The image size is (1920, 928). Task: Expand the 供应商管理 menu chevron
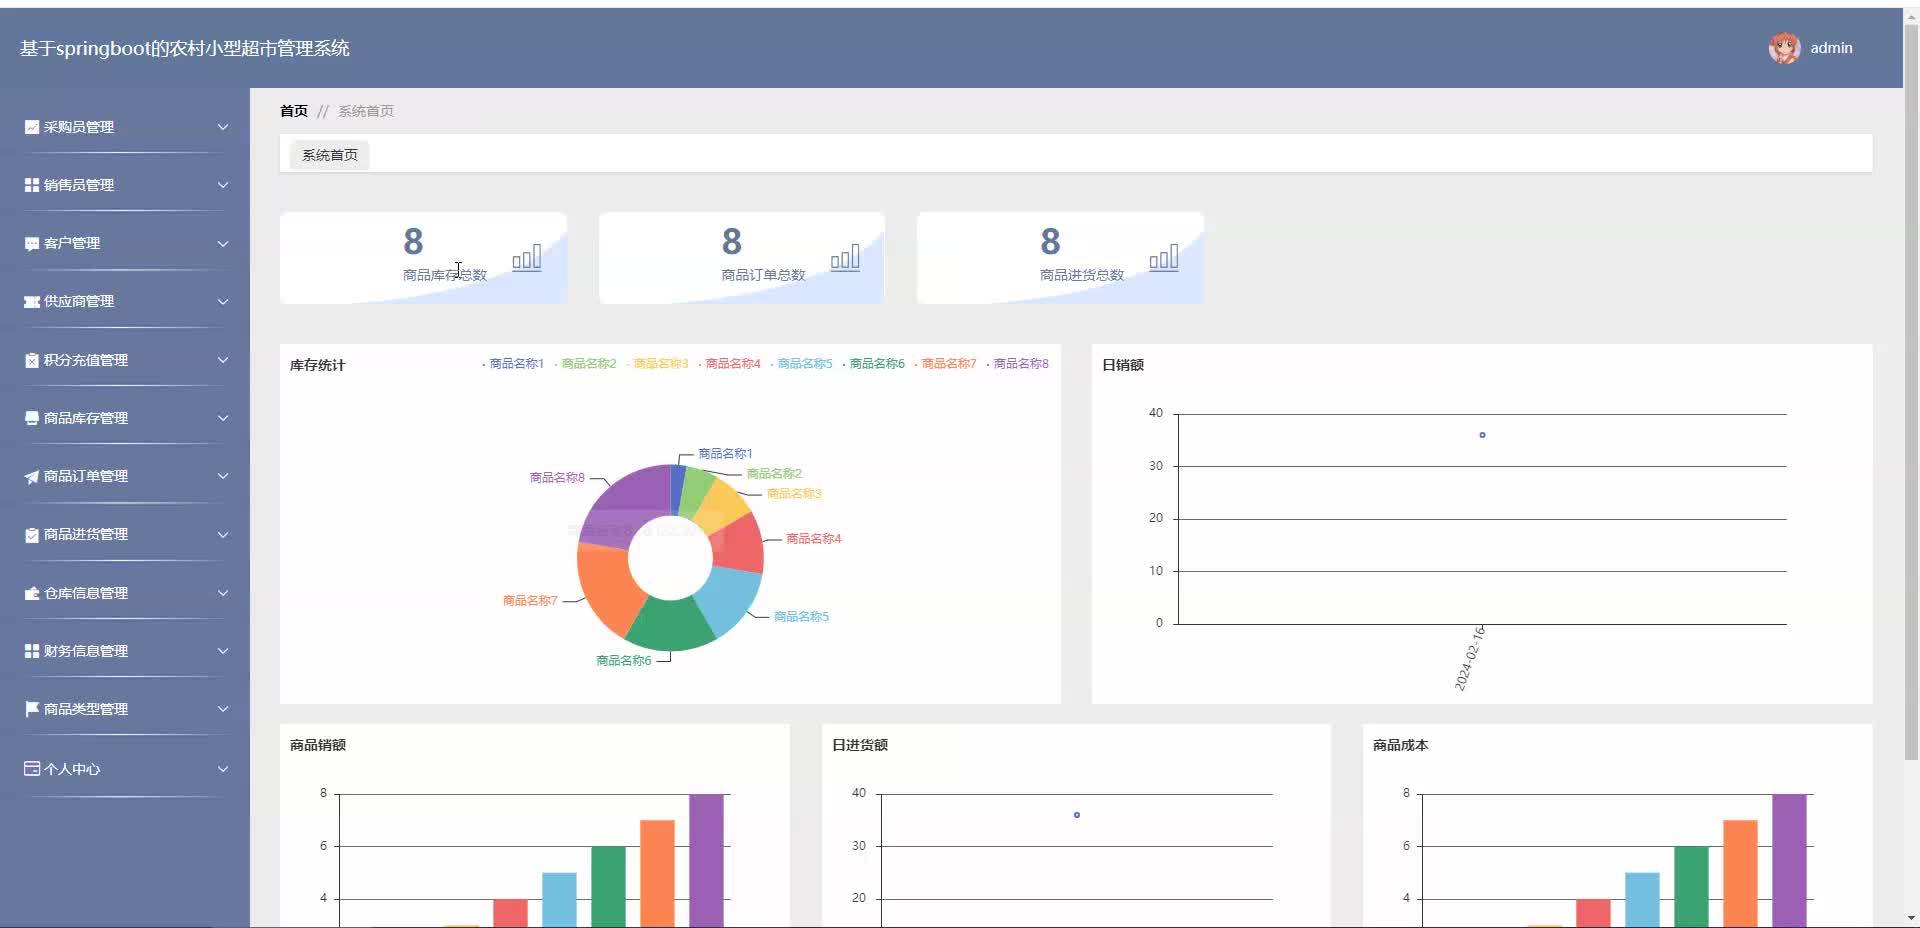point(223,301)
